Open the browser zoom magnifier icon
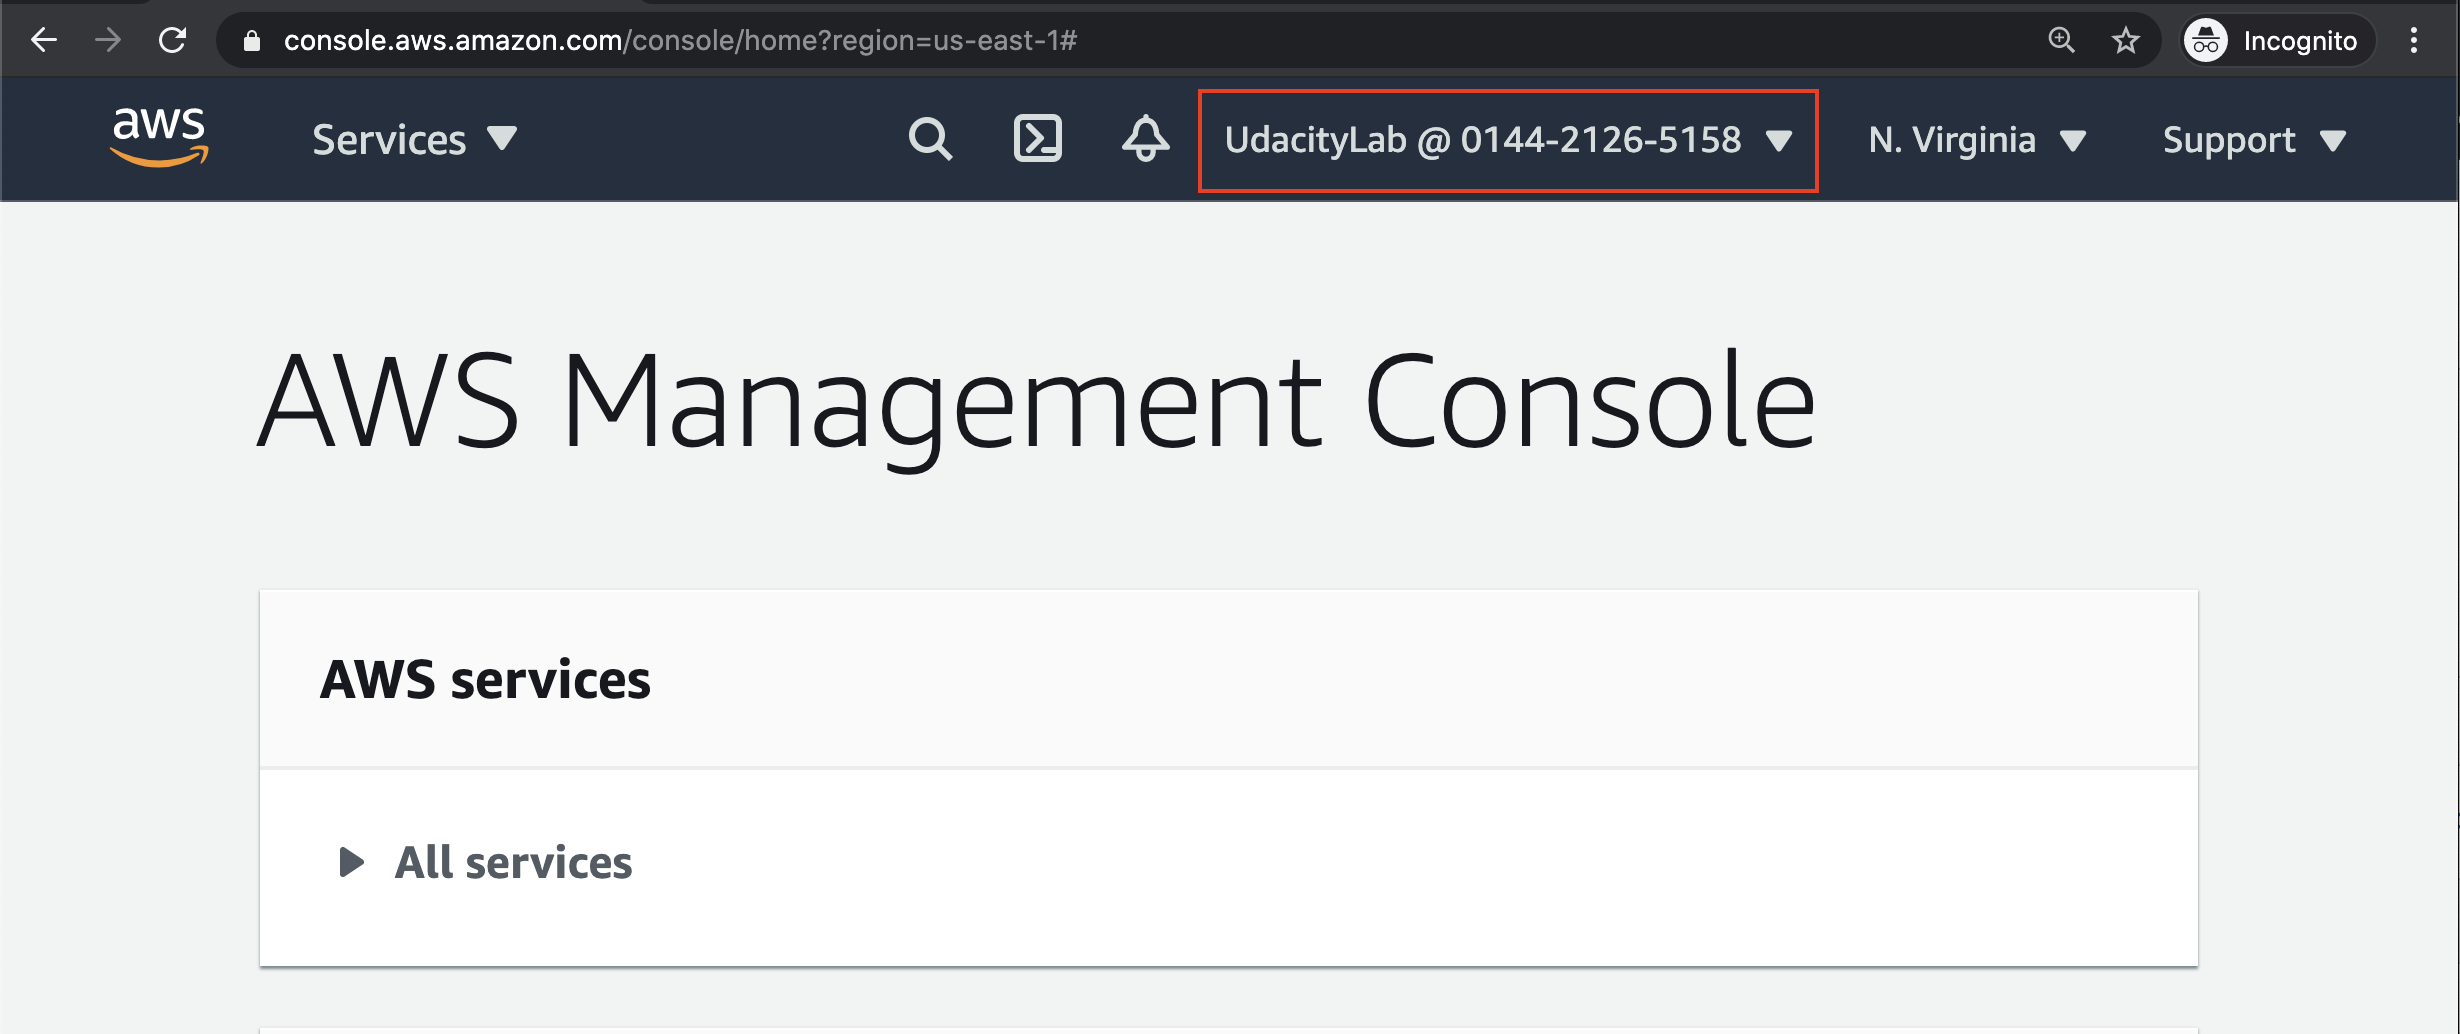 [2062, 40]
